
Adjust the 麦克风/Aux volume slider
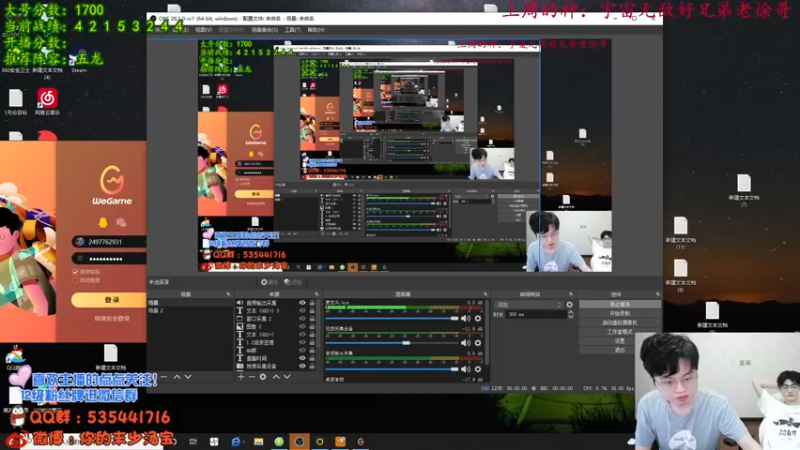click(392, 318)
